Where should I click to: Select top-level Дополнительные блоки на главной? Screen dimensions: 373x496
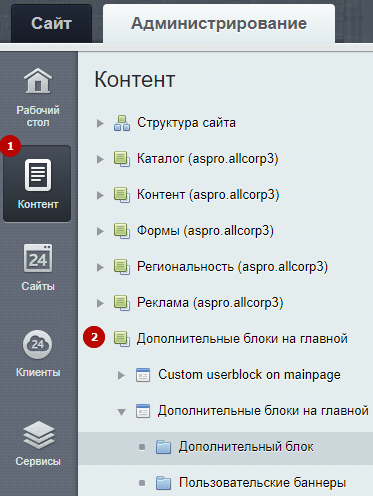242,339
